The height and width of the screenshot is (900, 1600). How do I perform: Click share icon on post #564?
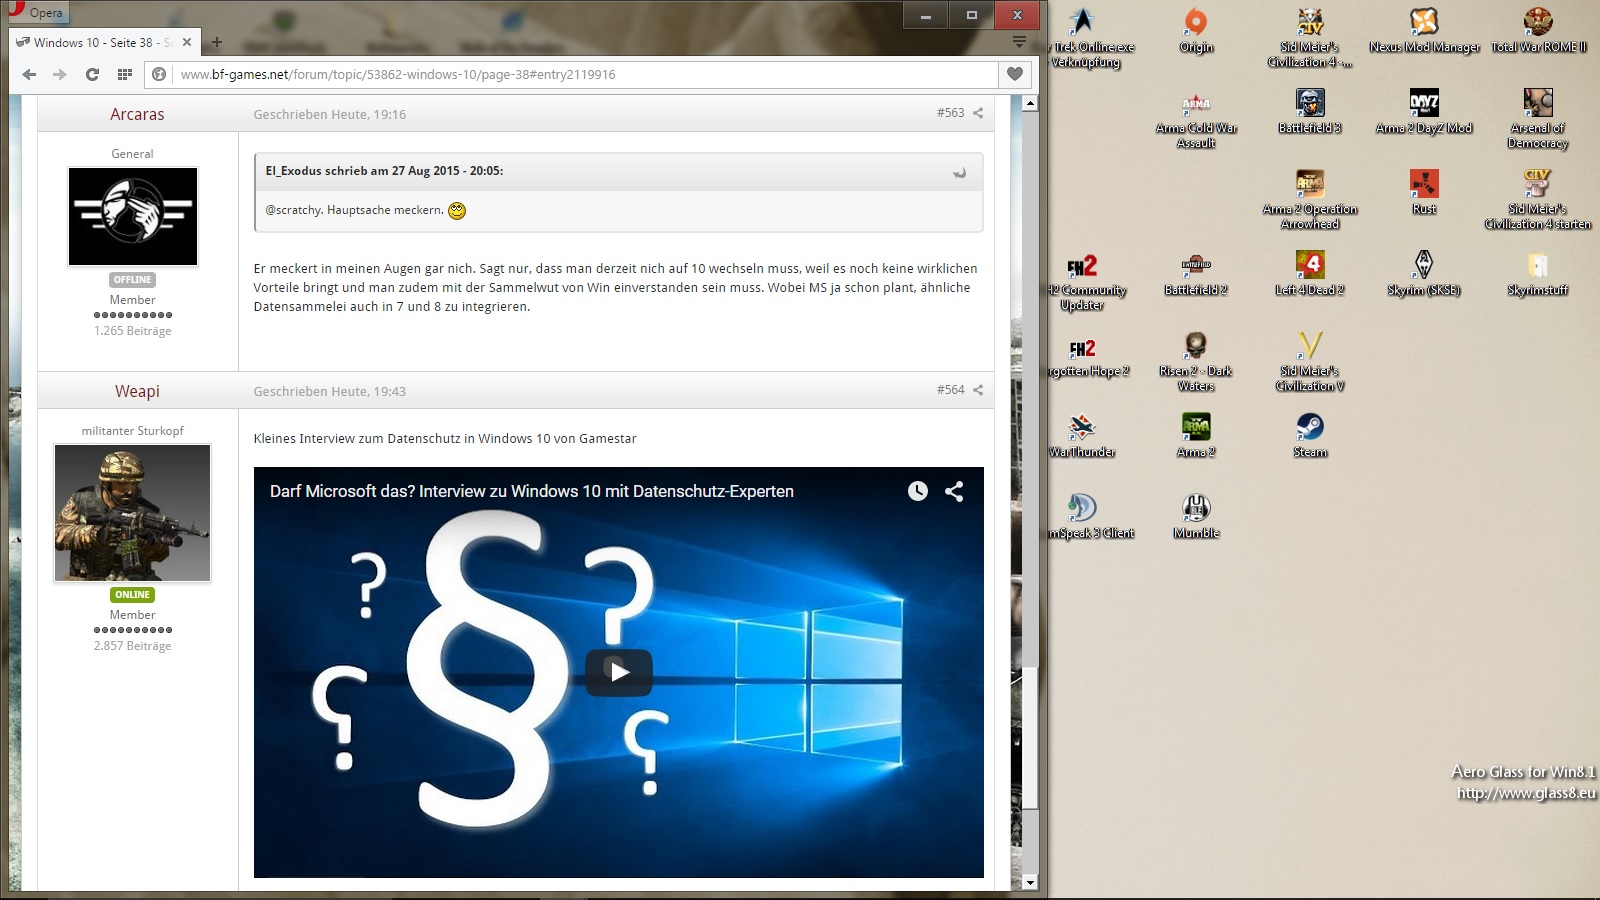click(x=978, y=390)
